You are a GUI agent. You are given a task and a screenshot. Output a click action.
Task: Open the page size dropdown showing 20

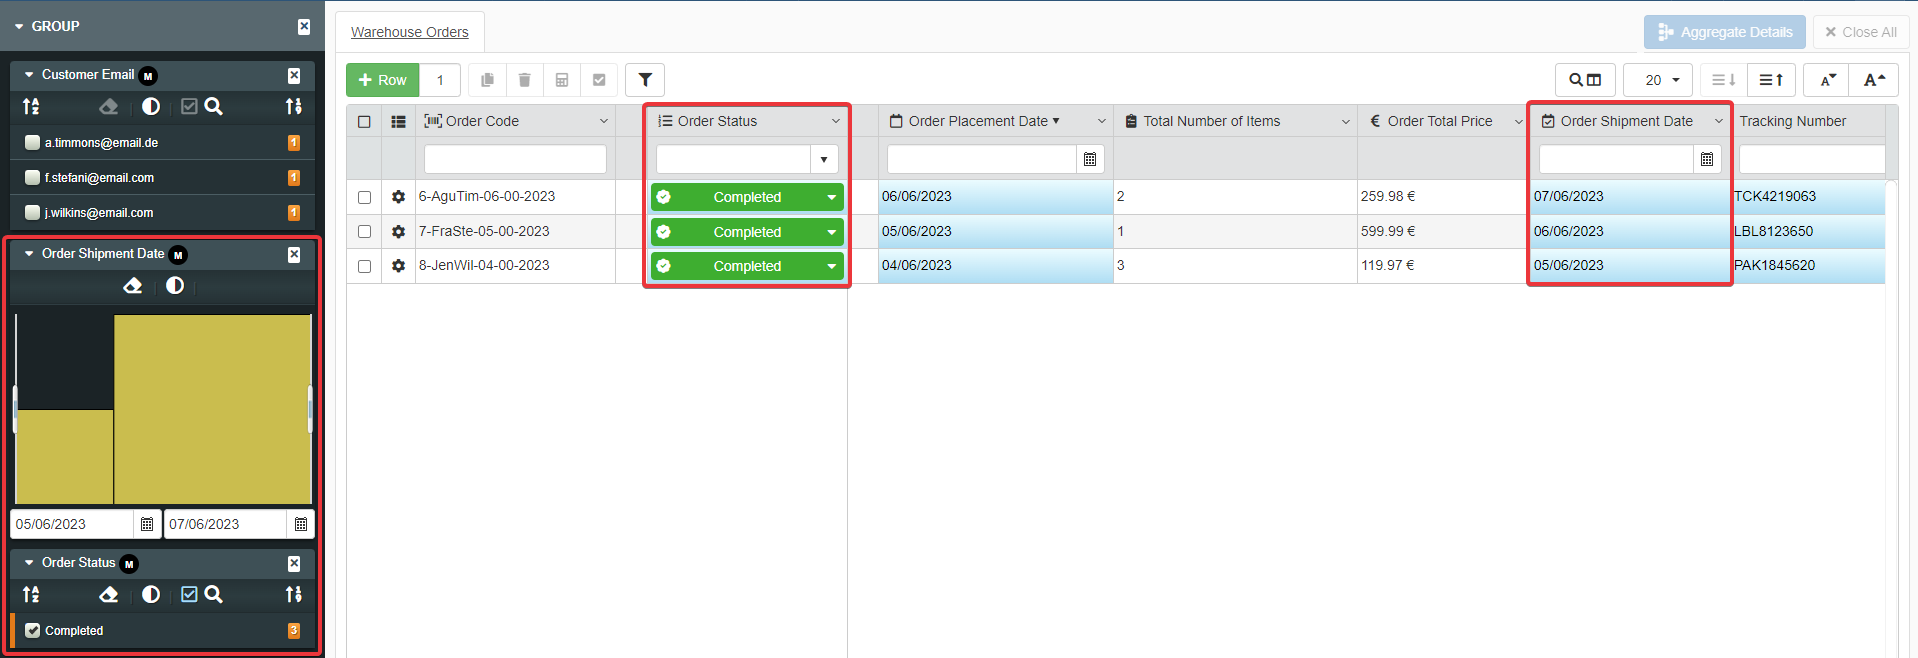pos(1657,80)
